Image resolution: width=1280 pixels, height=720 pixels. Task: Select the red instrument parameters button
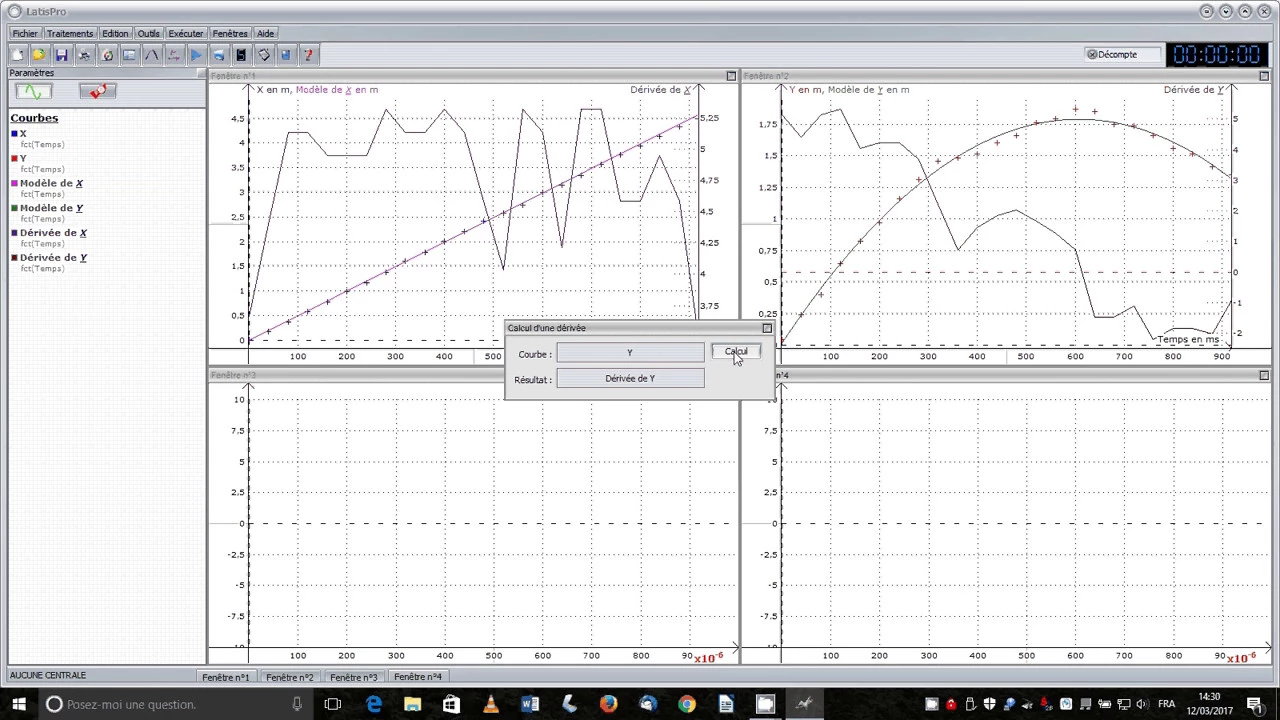[x=98, y=92]
